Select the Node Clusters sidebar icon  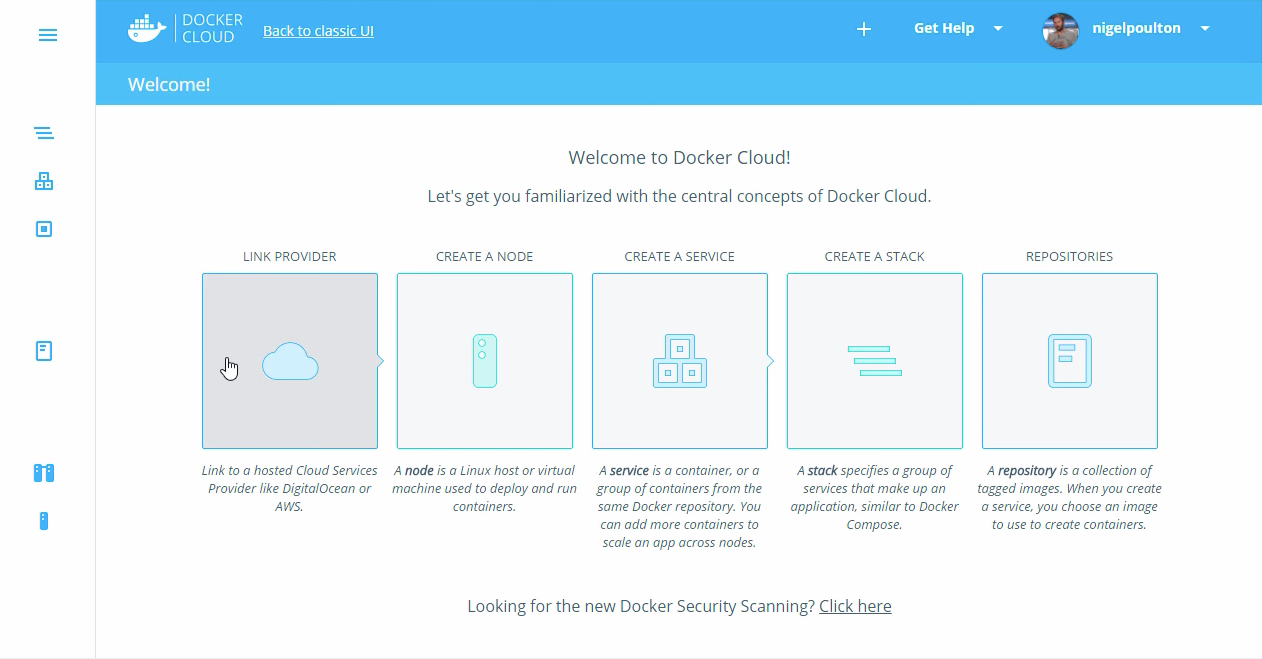coord(43,472)
